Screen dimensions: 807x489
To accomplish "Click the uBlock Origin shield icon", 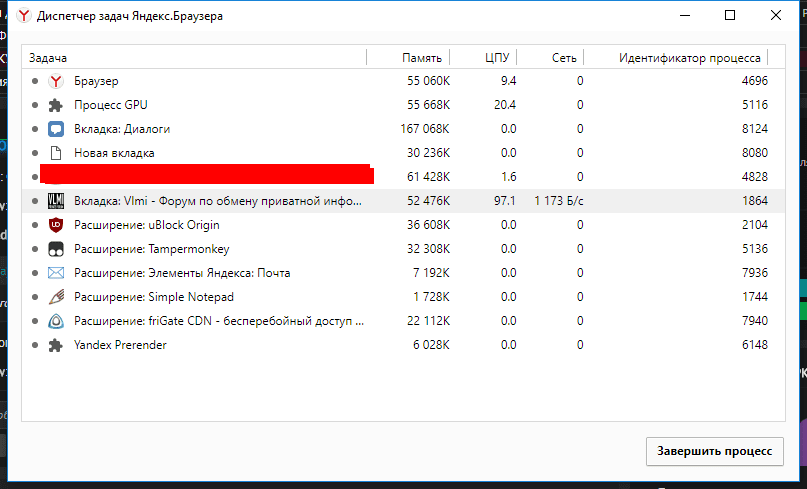I will (56, 225).
